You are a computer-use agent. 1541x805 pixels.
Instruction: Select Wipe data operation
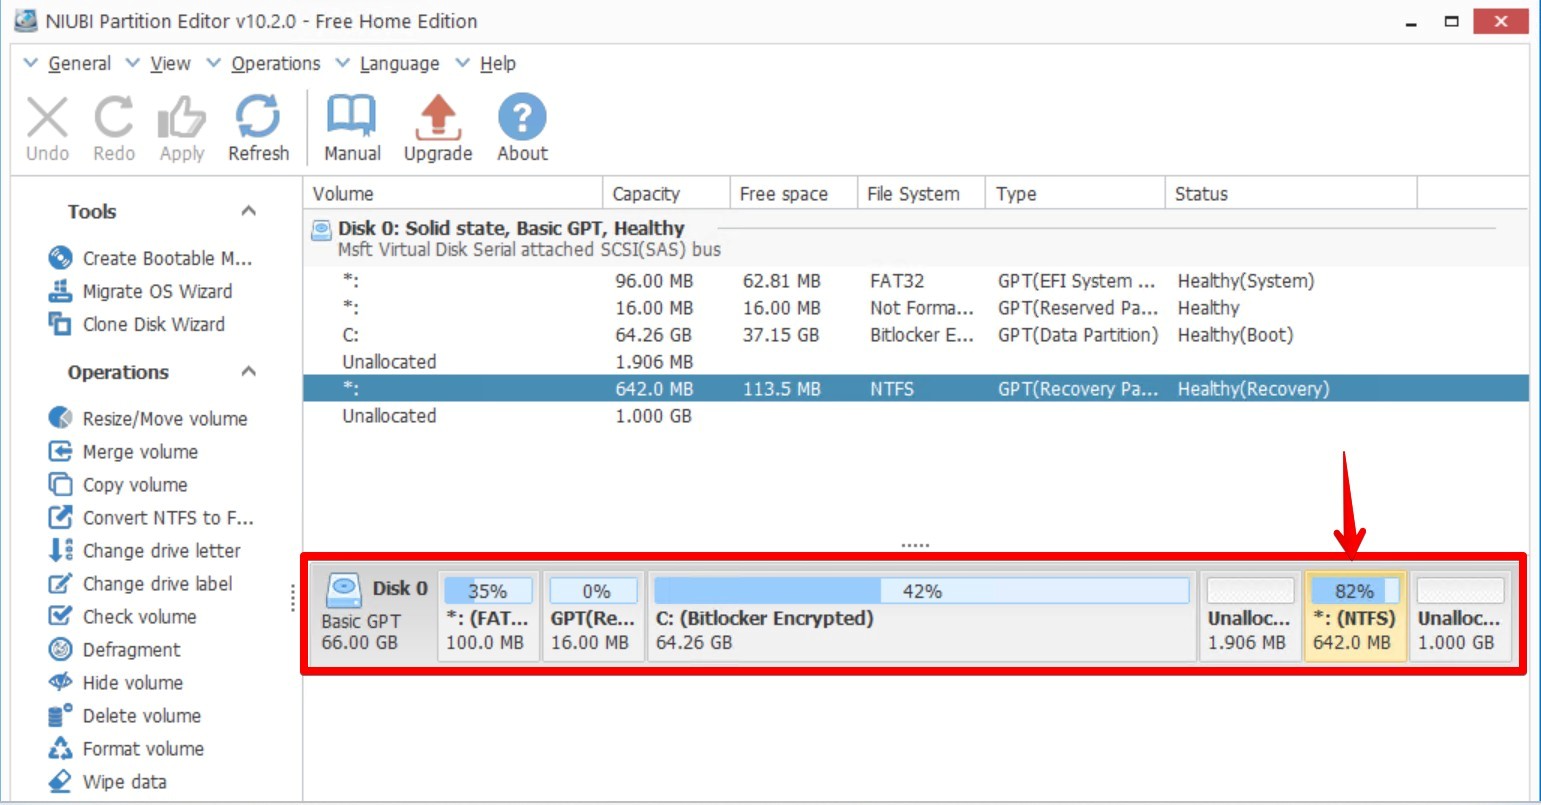(x=108, y=781)
